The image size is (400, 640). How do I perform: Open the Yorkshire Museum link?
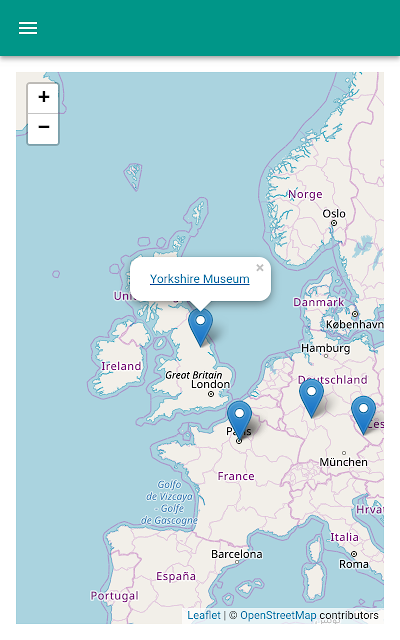pos(200,279)
